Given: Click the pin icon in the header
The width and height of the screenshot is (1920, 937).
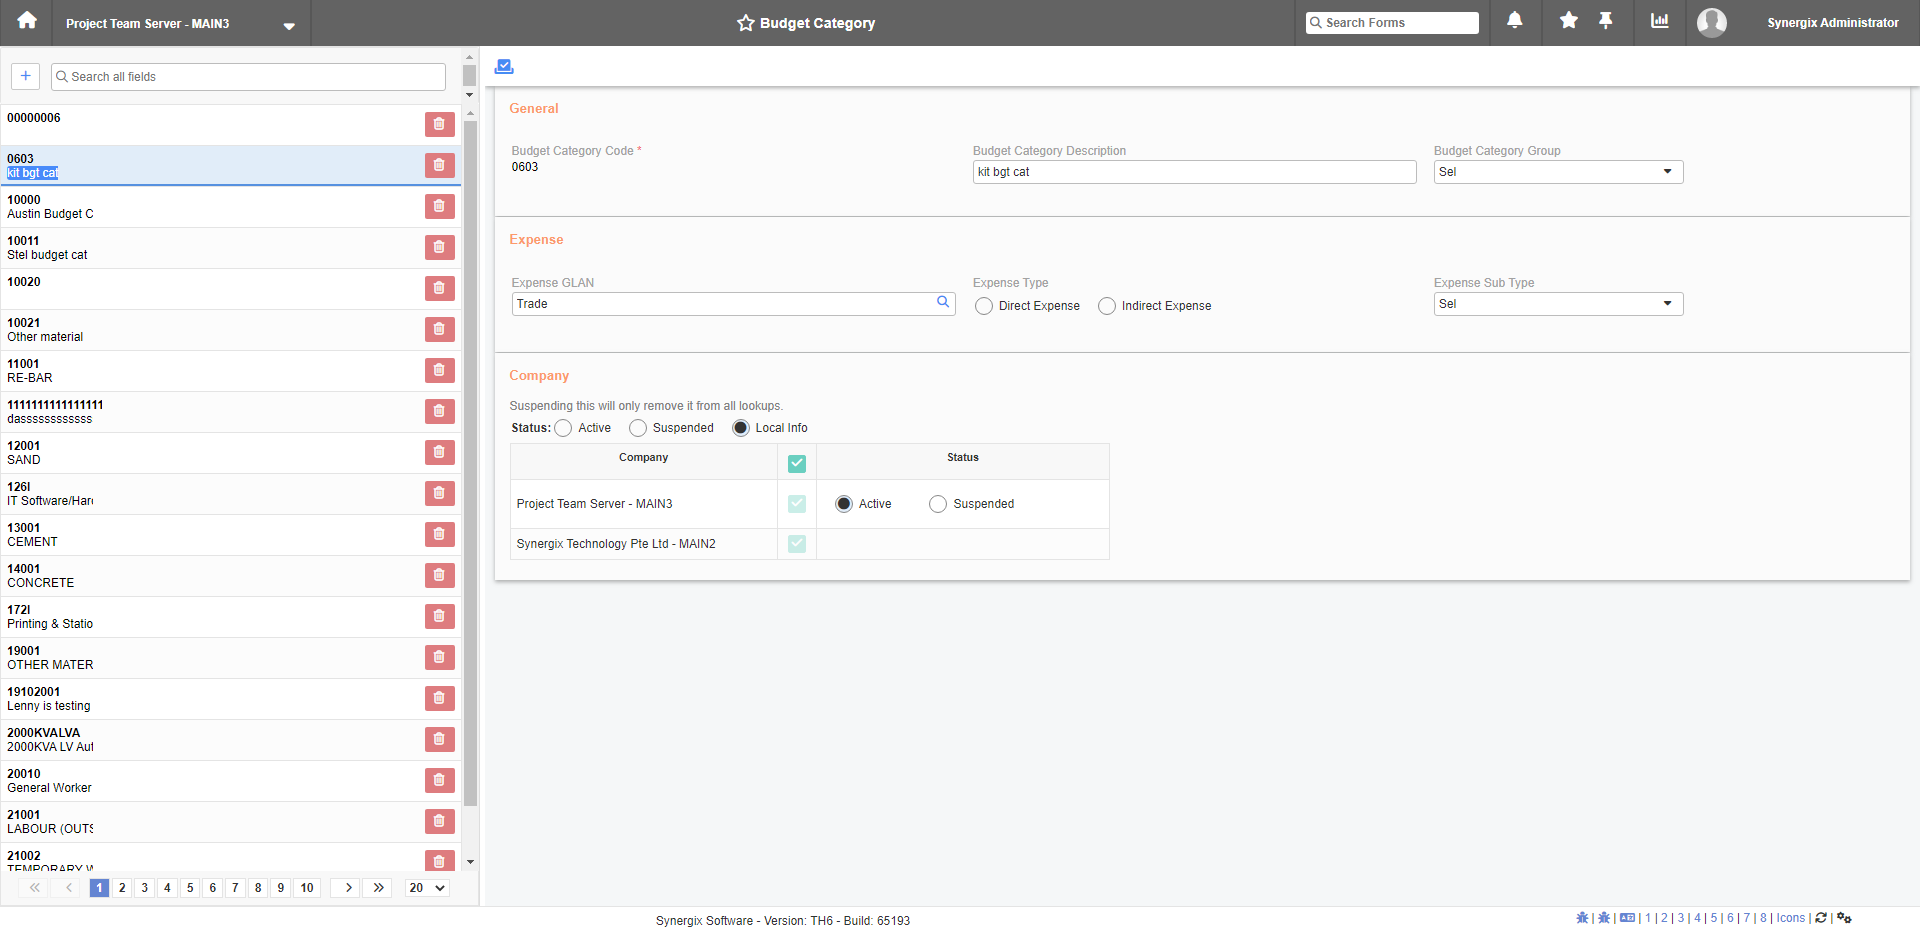Looking at the screenshot, I should [x=1607, y=22].
